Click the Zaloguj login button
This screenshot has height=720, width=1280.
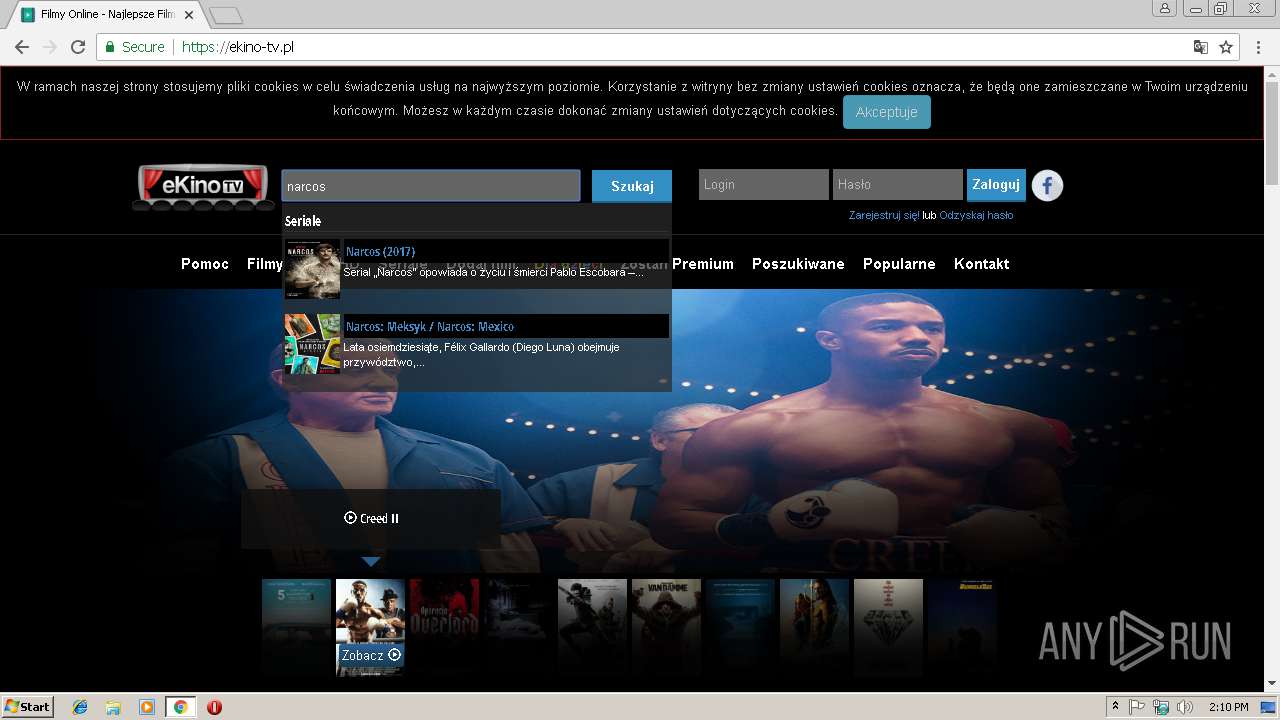(996, 185)
